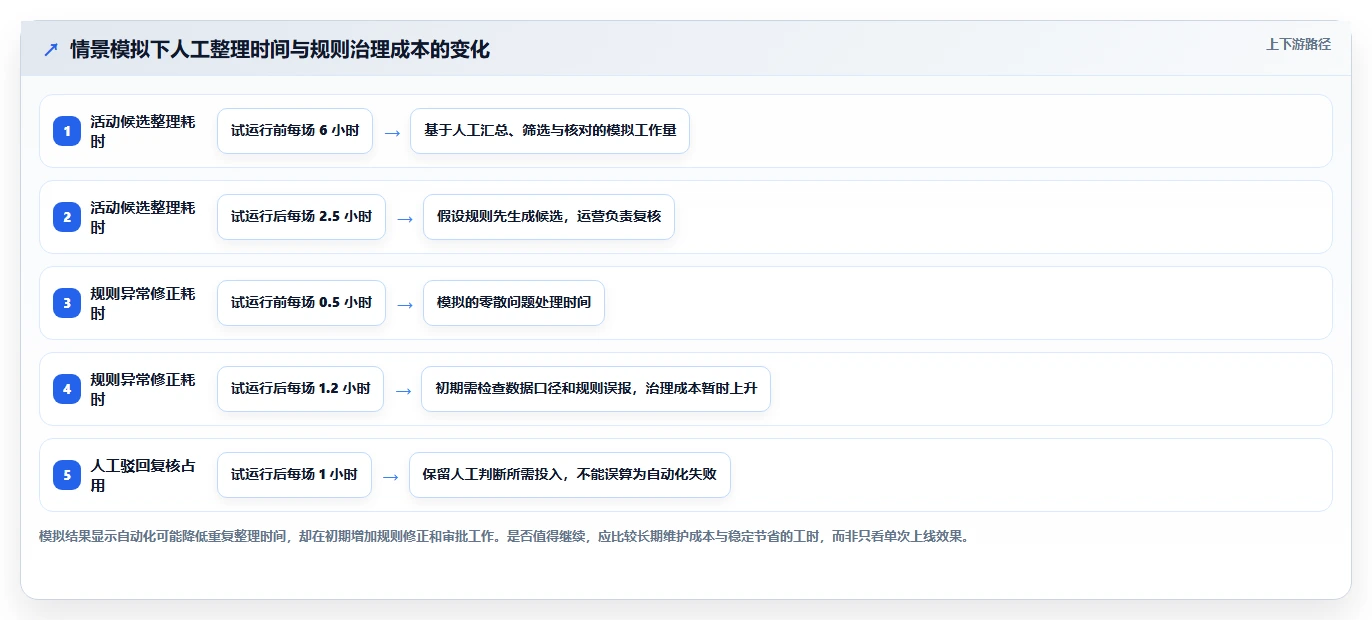Click the row 4 label 规则异常修正耗时
Image resolution: width=1372 pixels, height=620 pixels.
(143, 389)
